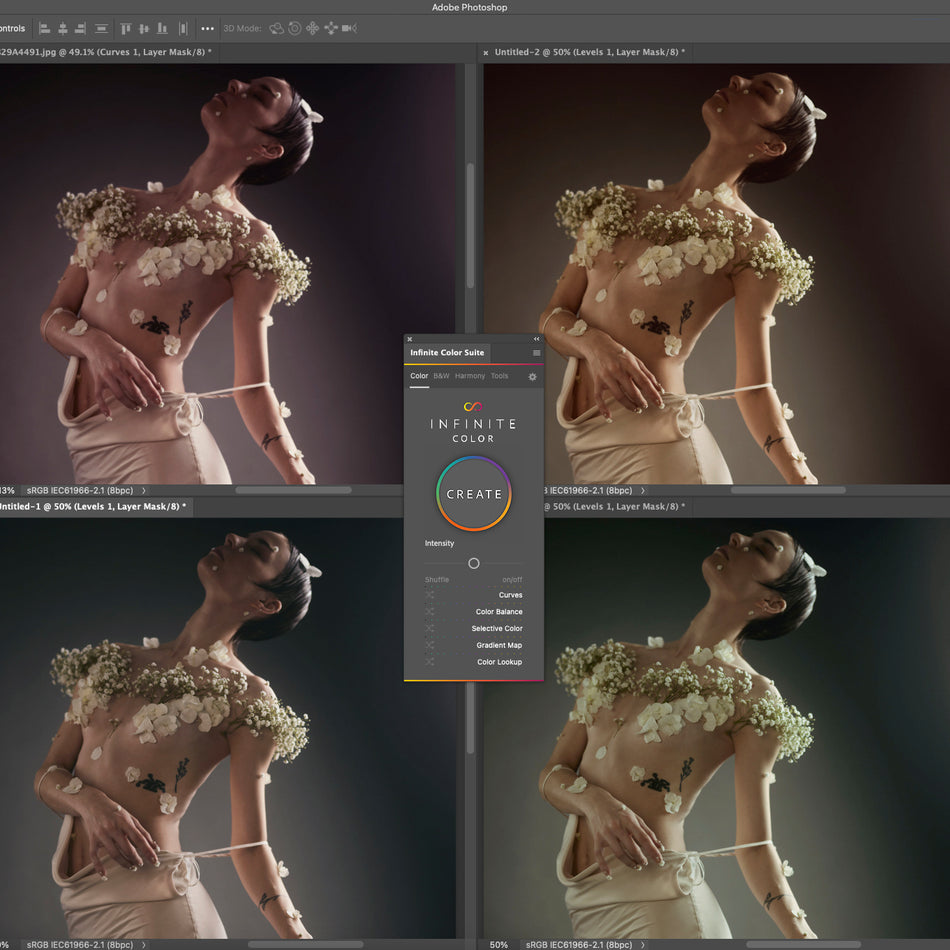Select the align horizontal centers icon
Image resolution: width=950 pixels, height=950 pixels.
click(x=61, y=28)
